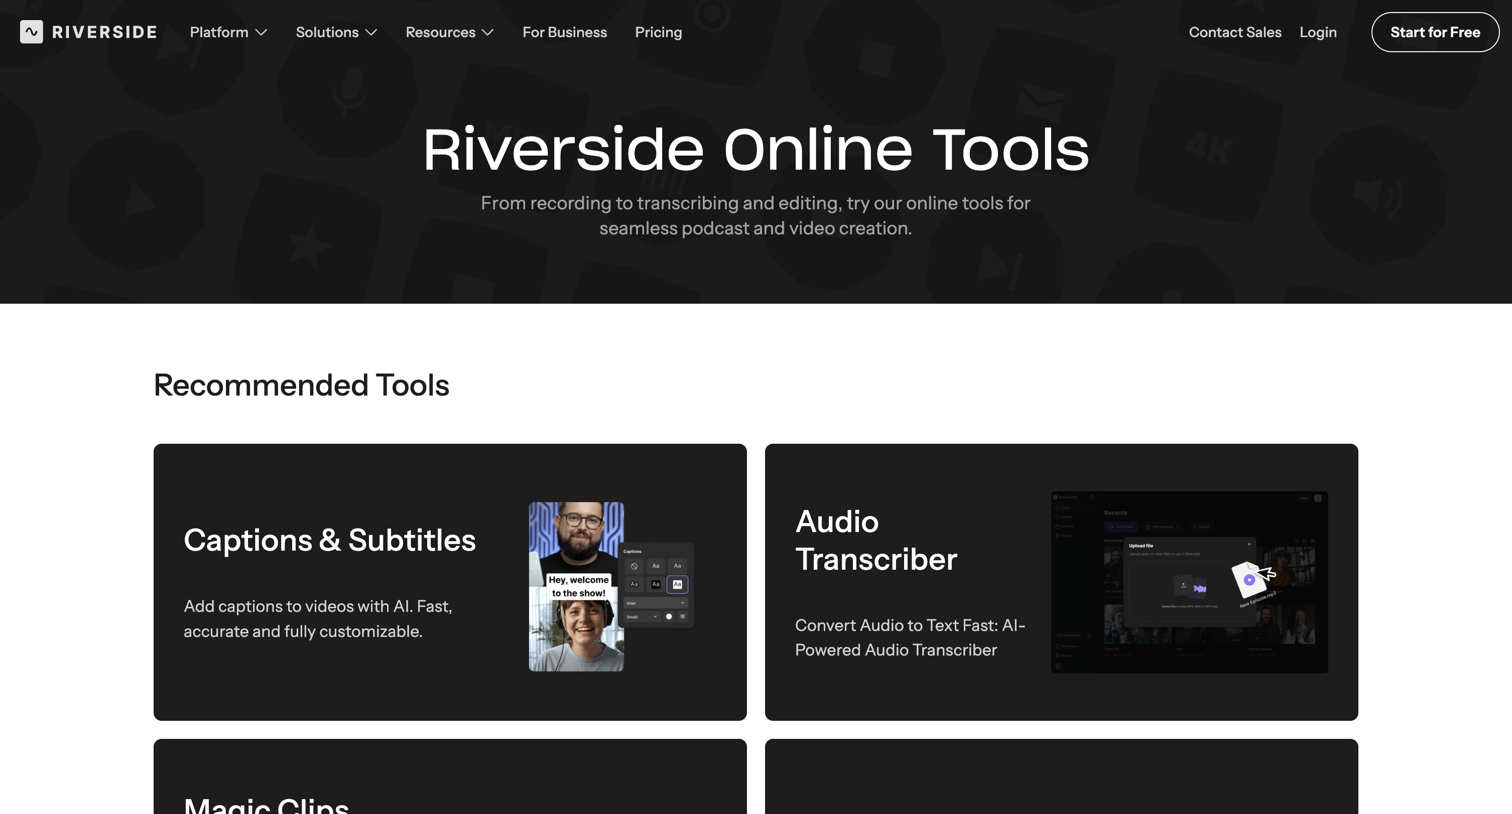
Task: Click the RIVERSIDE wordmark in header
Action: point(105,32)
